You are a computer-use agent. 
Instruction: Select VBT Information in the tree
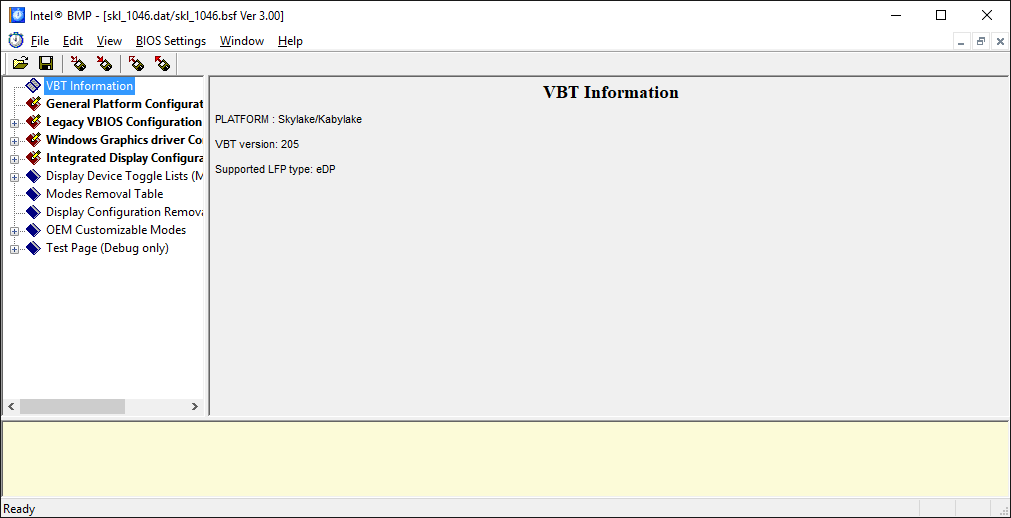(x=90, y=86)
